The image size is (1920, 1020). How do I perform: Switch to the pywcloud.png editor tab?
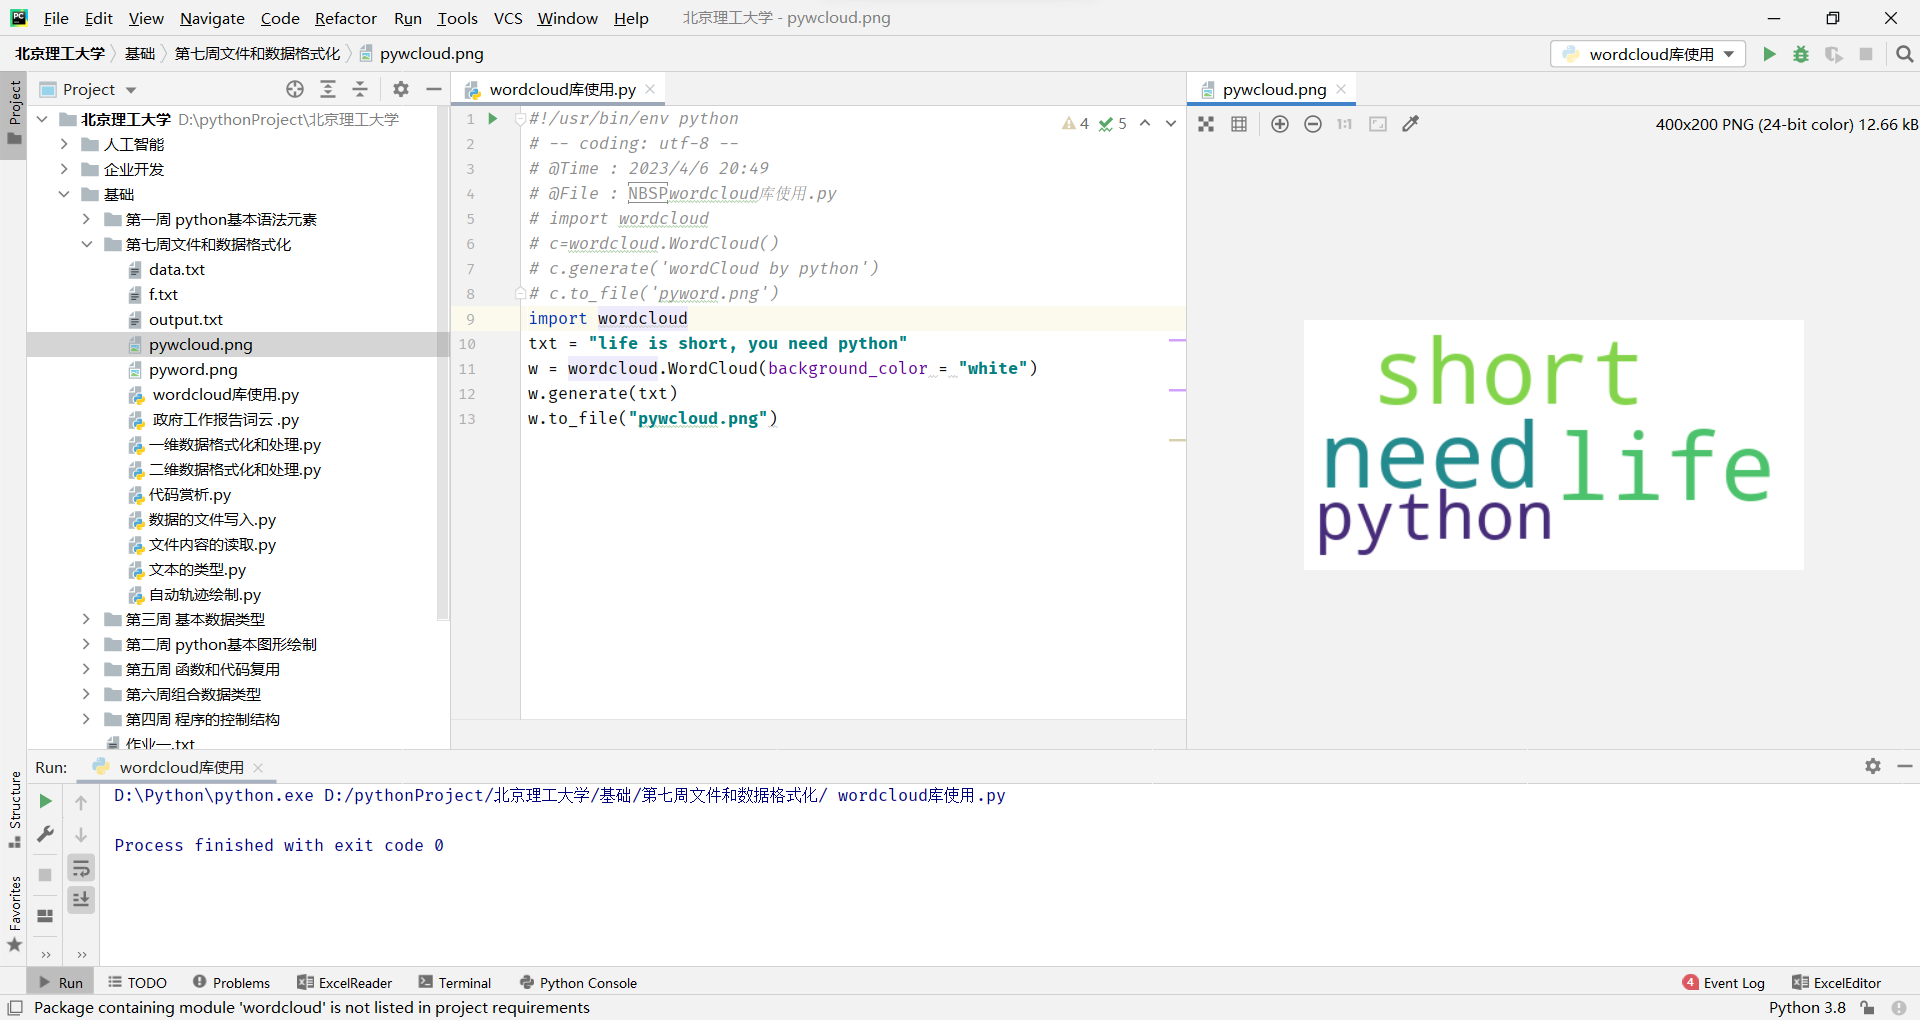(x=1274, y=89)
